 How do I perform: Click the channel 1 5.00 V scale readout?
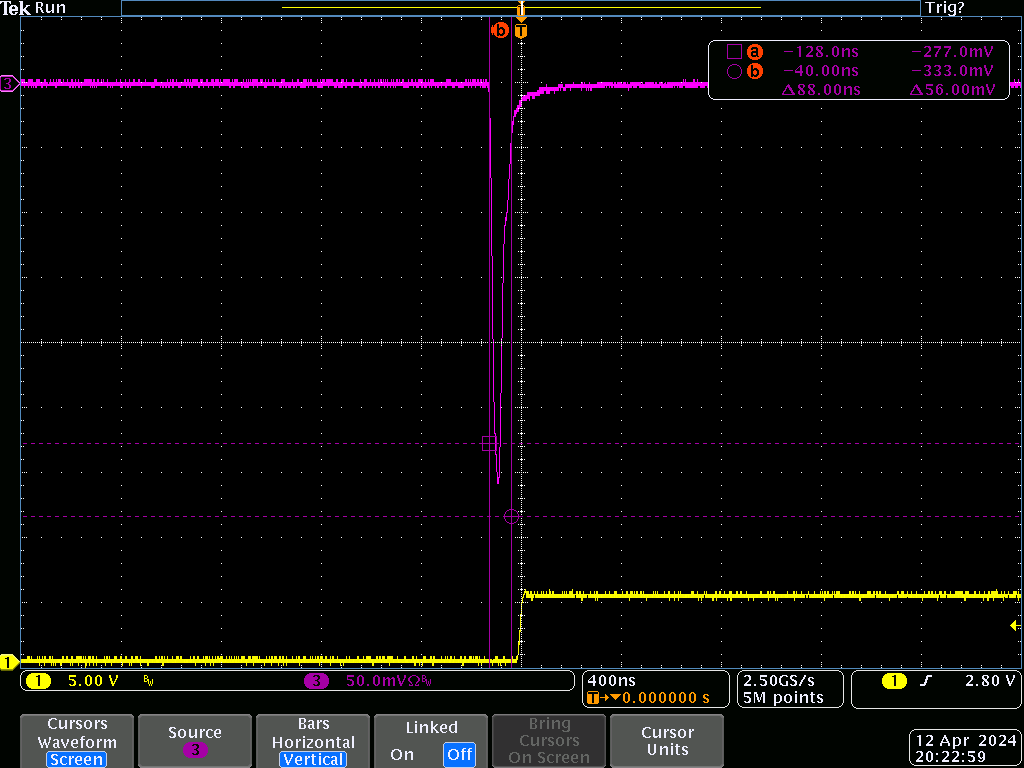click(92, 681)
